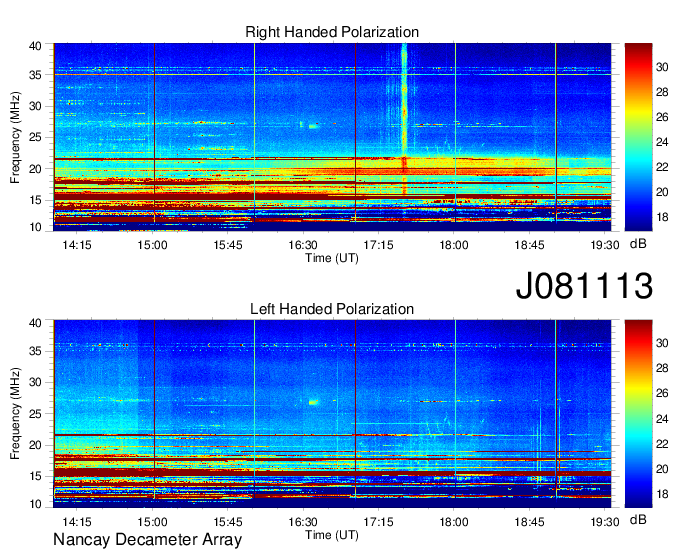
Task: Click the small yellow blob near 27 MHz in Left Handed spectrogram
Action: click(313, 402)
